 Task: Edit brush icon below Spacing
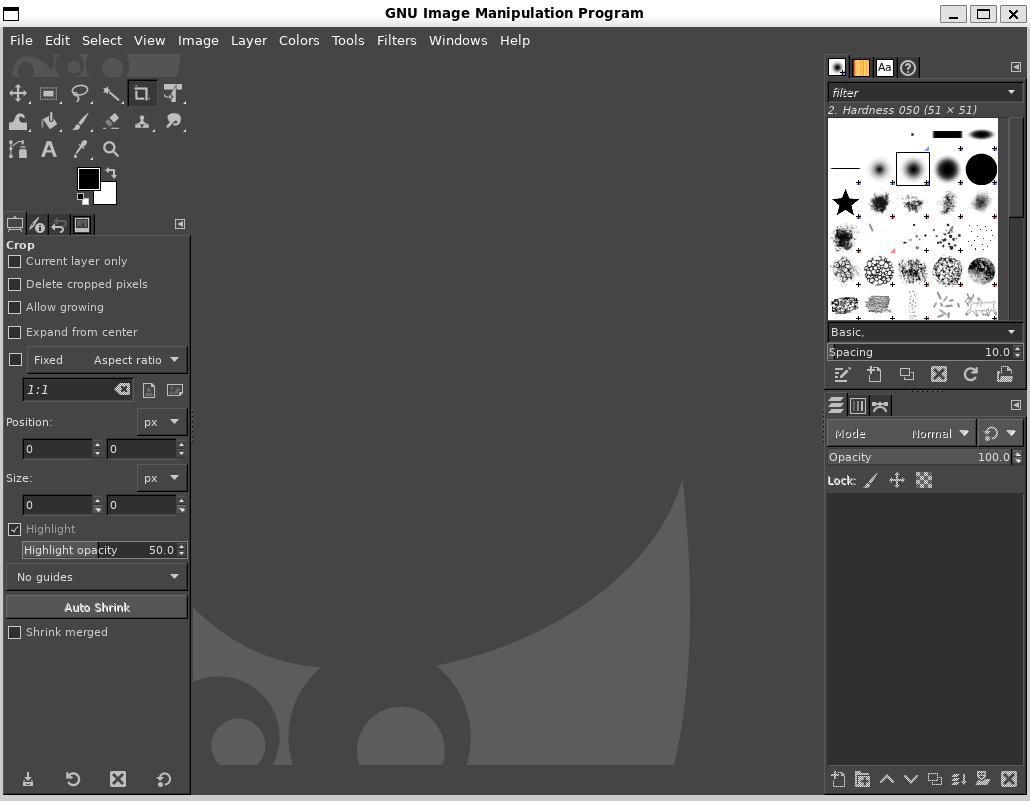(842, 375)
